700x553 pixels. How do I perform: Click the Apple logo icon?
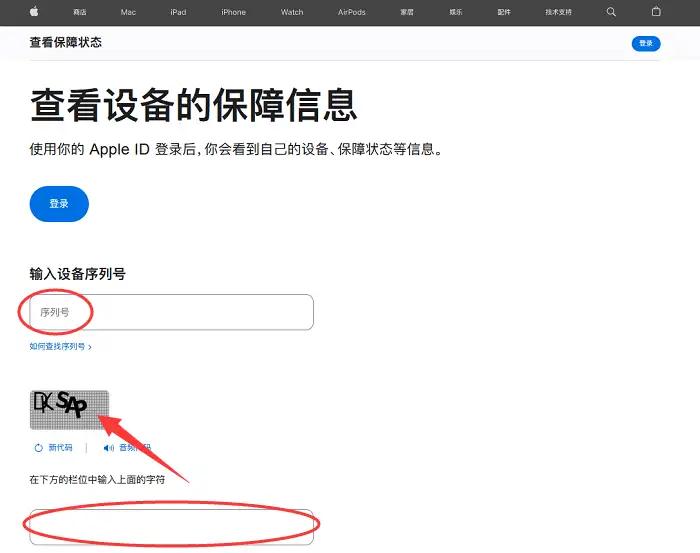tap(34, 12)
